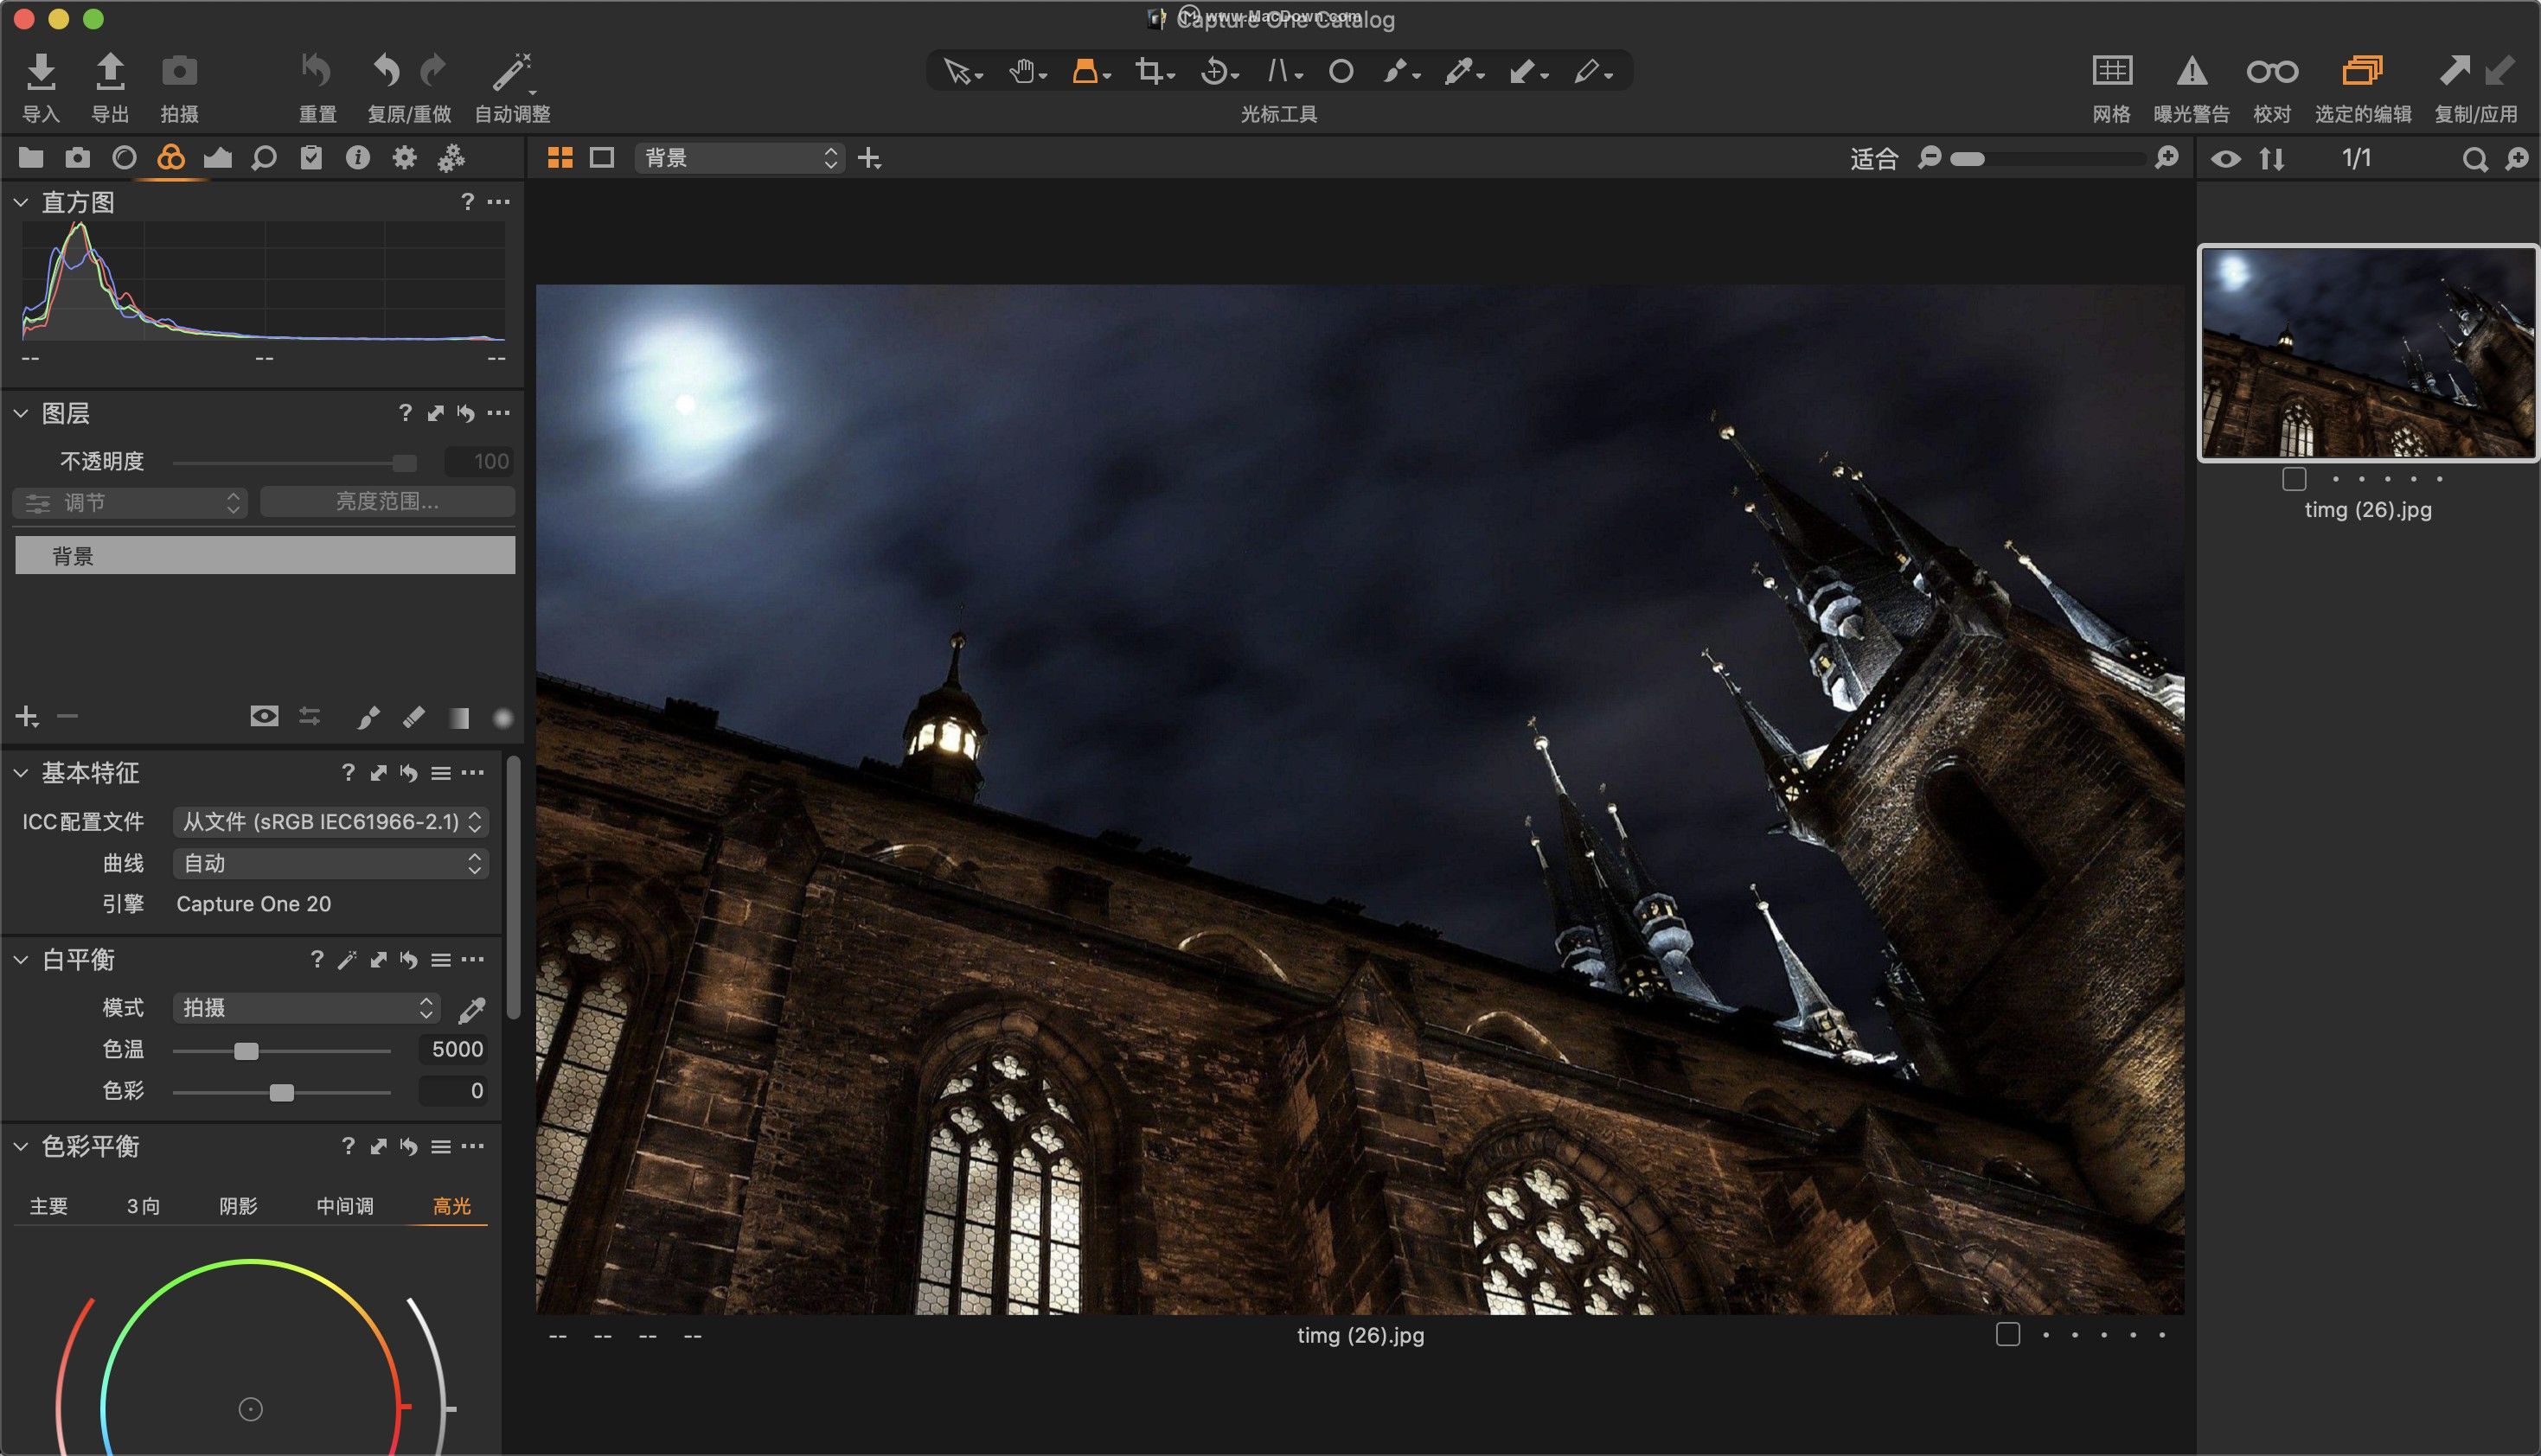Adjust the 色彩 tint slider
This screenshot has height=1456, width=2541.
click(281, 1092)
